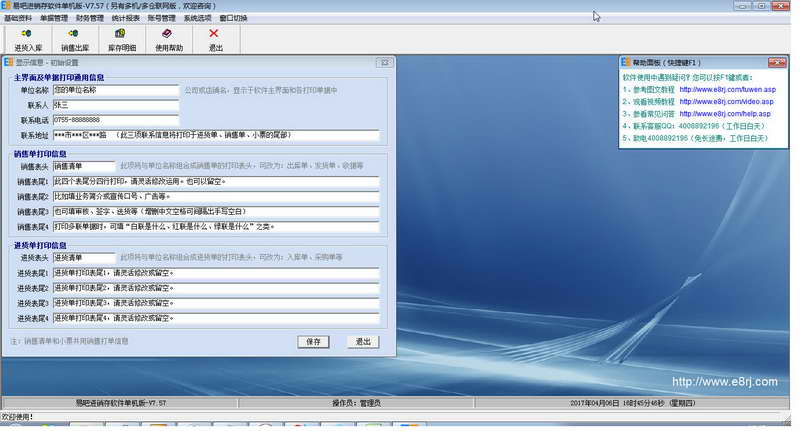Click the red X 退出 toolbar icon

(215, 39)
